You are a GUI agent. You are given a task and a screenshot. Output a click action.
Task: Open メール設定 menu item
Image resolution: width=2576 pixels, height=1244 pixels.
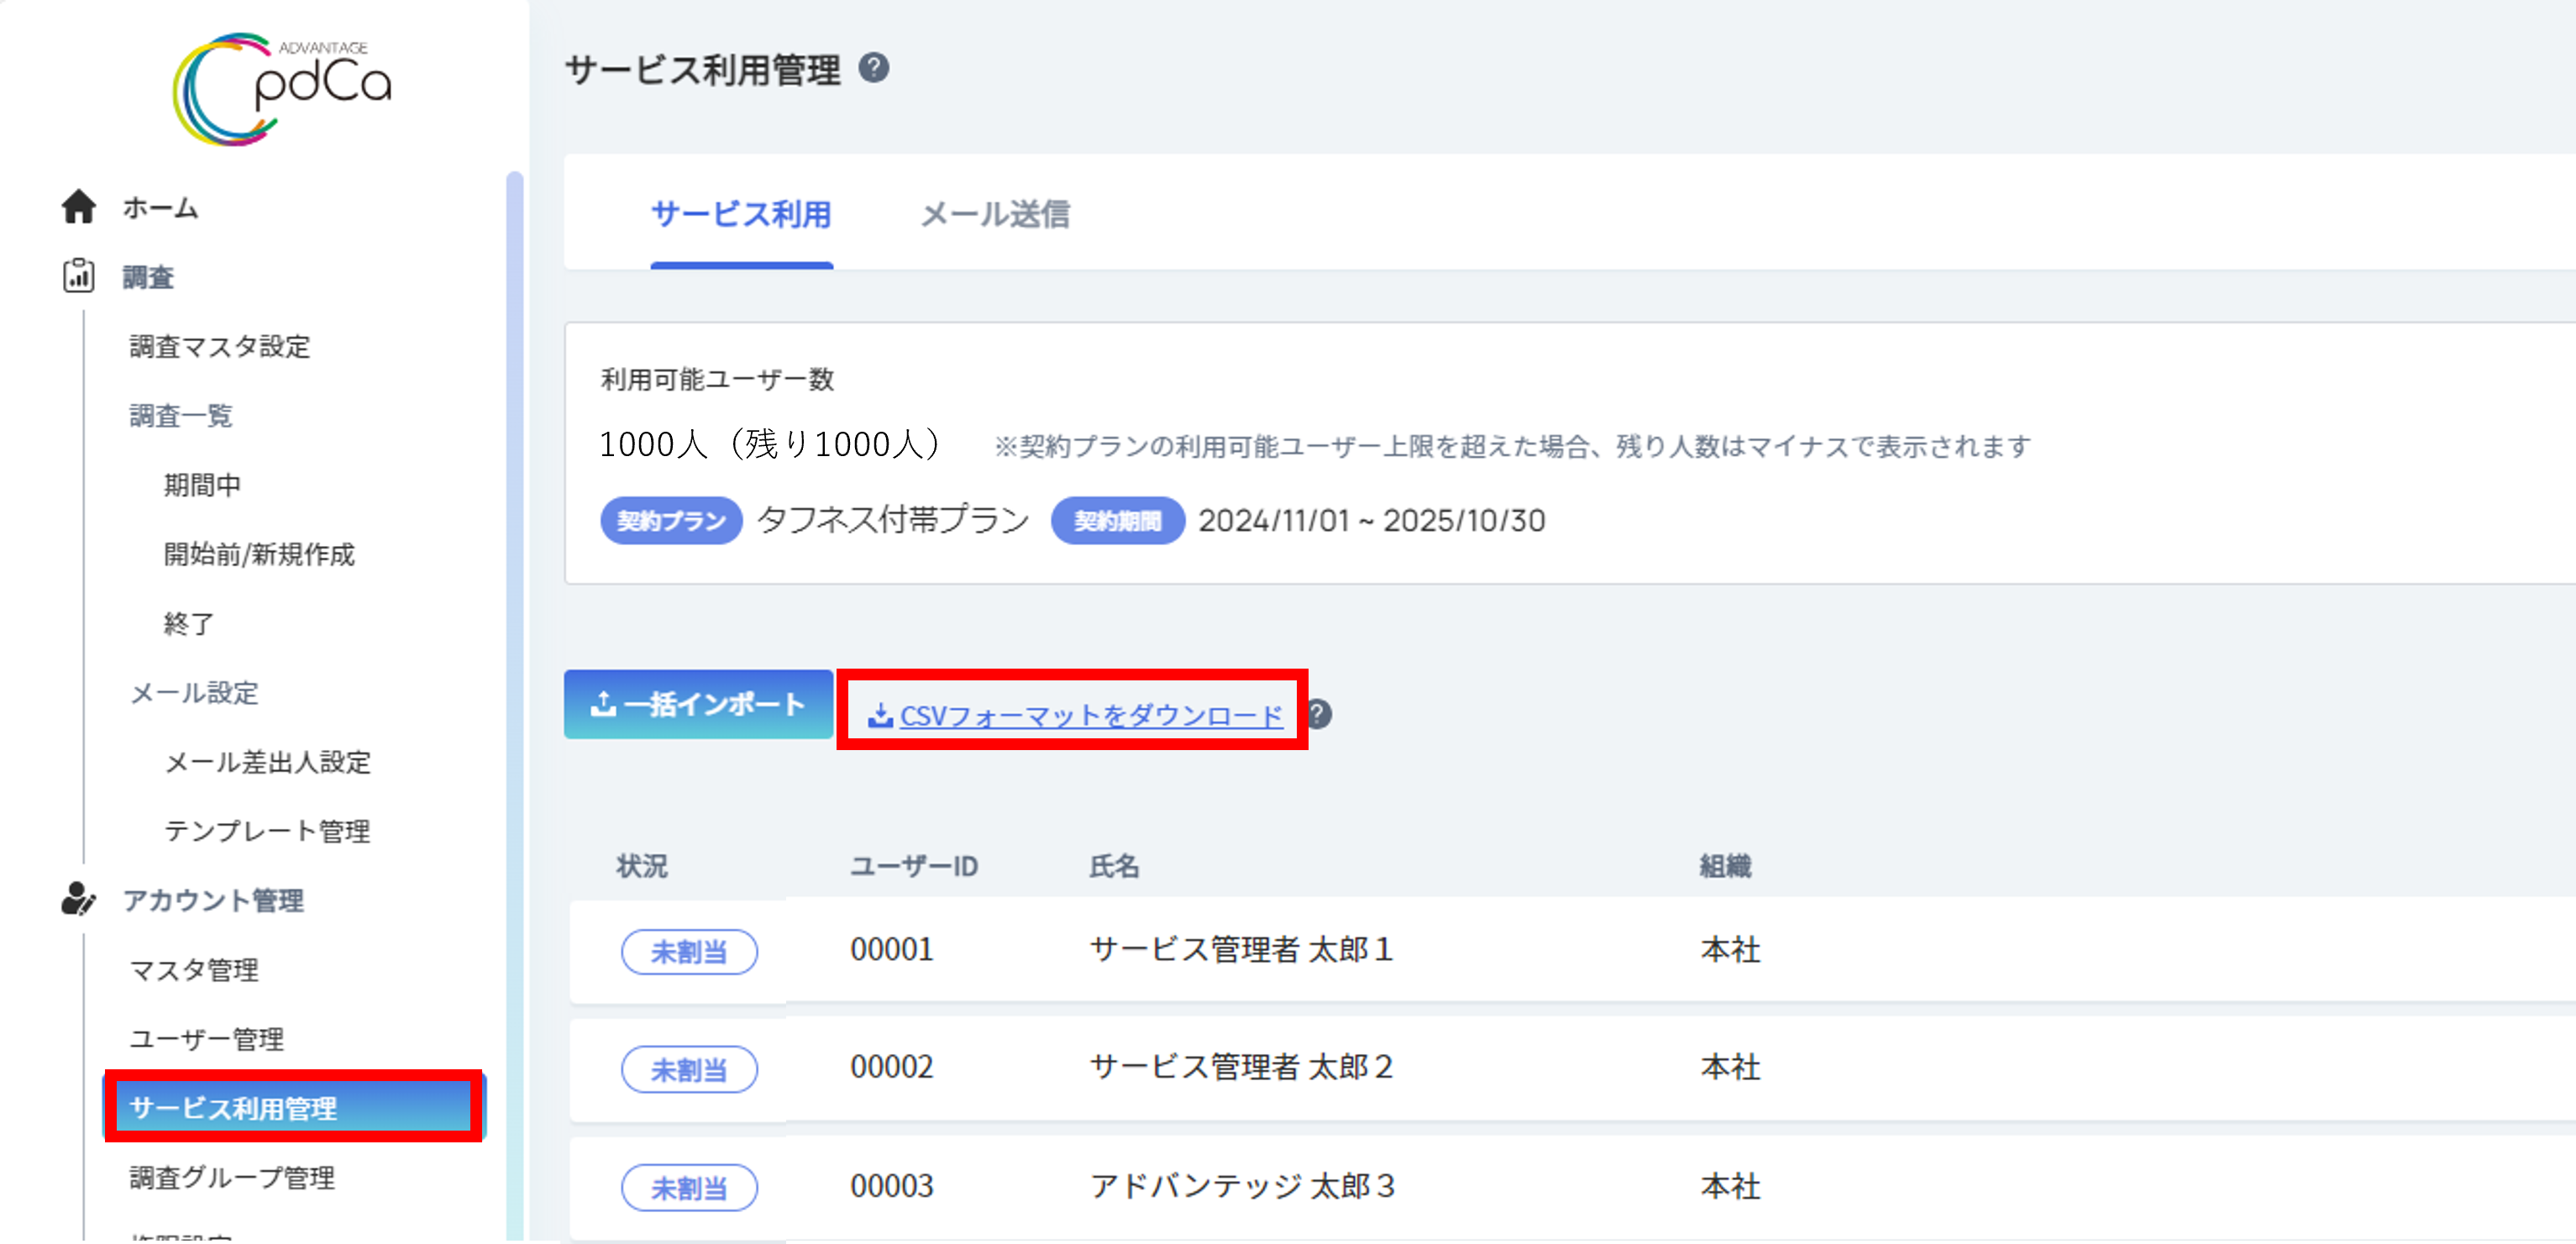click(x=194, y=692)
